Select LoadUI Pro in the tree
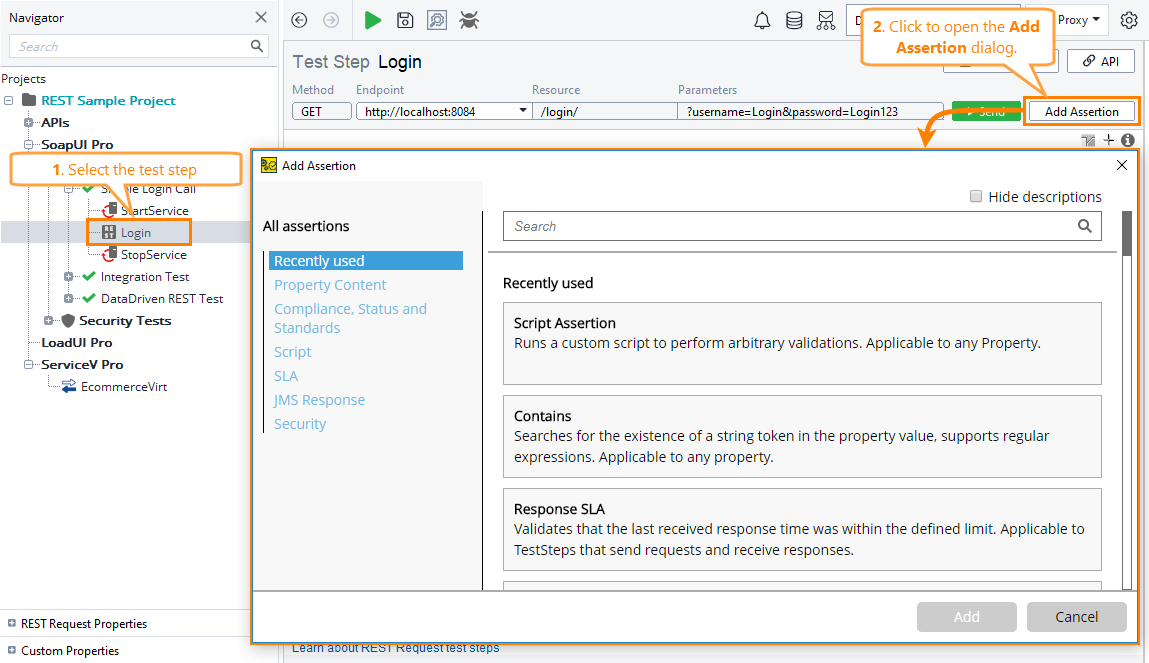Viewport: 1149px width, 663px height. (x=77, y=342)
